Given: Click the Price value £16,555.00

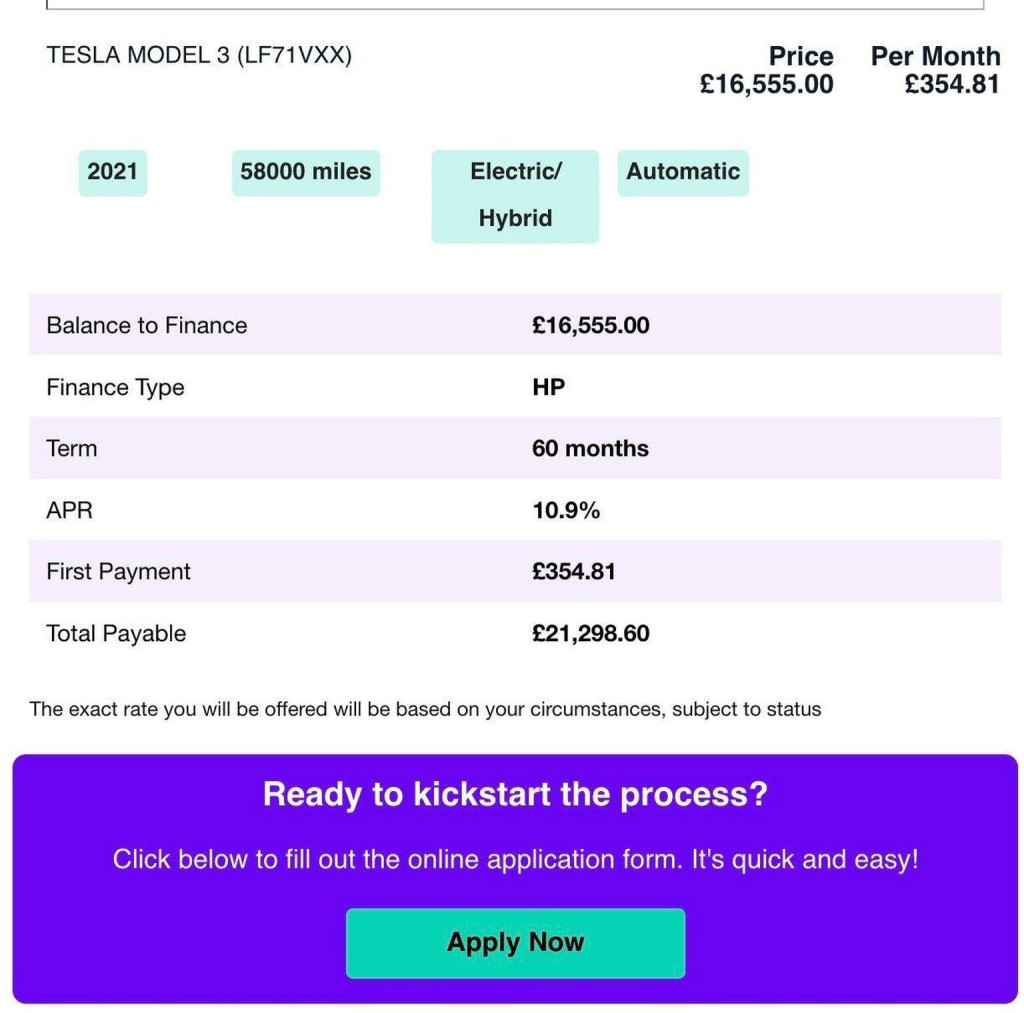Looking at the screenshot, I should click(768, 84).
